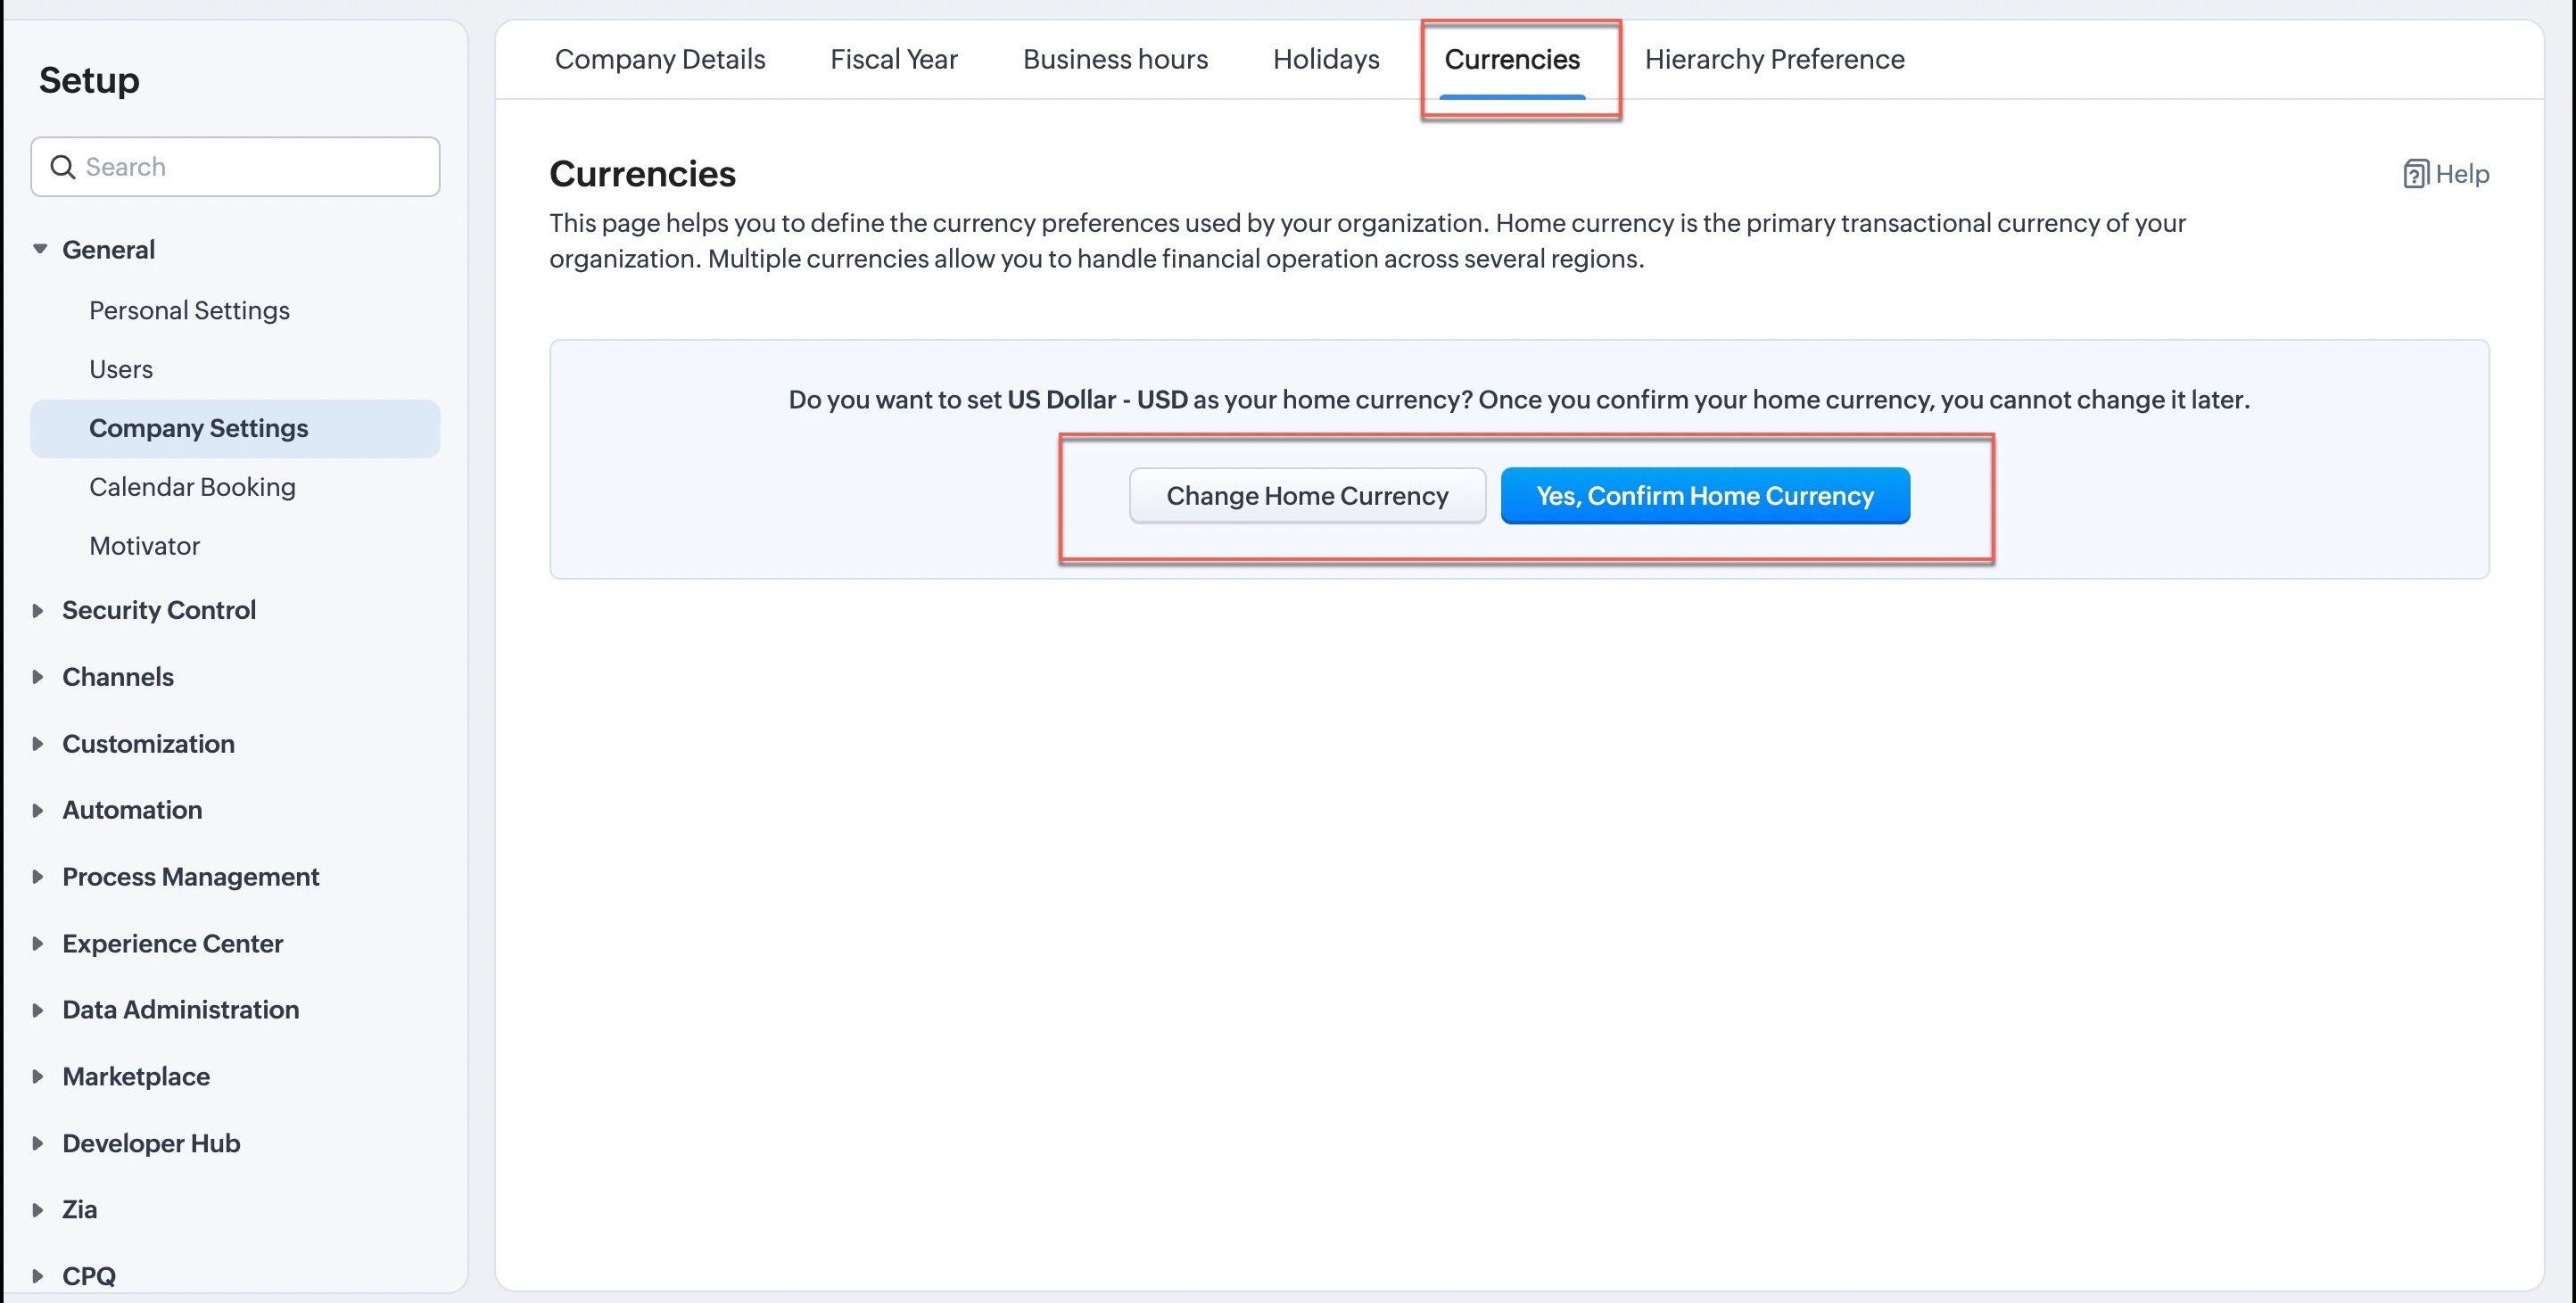The height and width of the screenshot is (1303, 2576).
Task: Open the Users settings item
Action: (121, 370)
